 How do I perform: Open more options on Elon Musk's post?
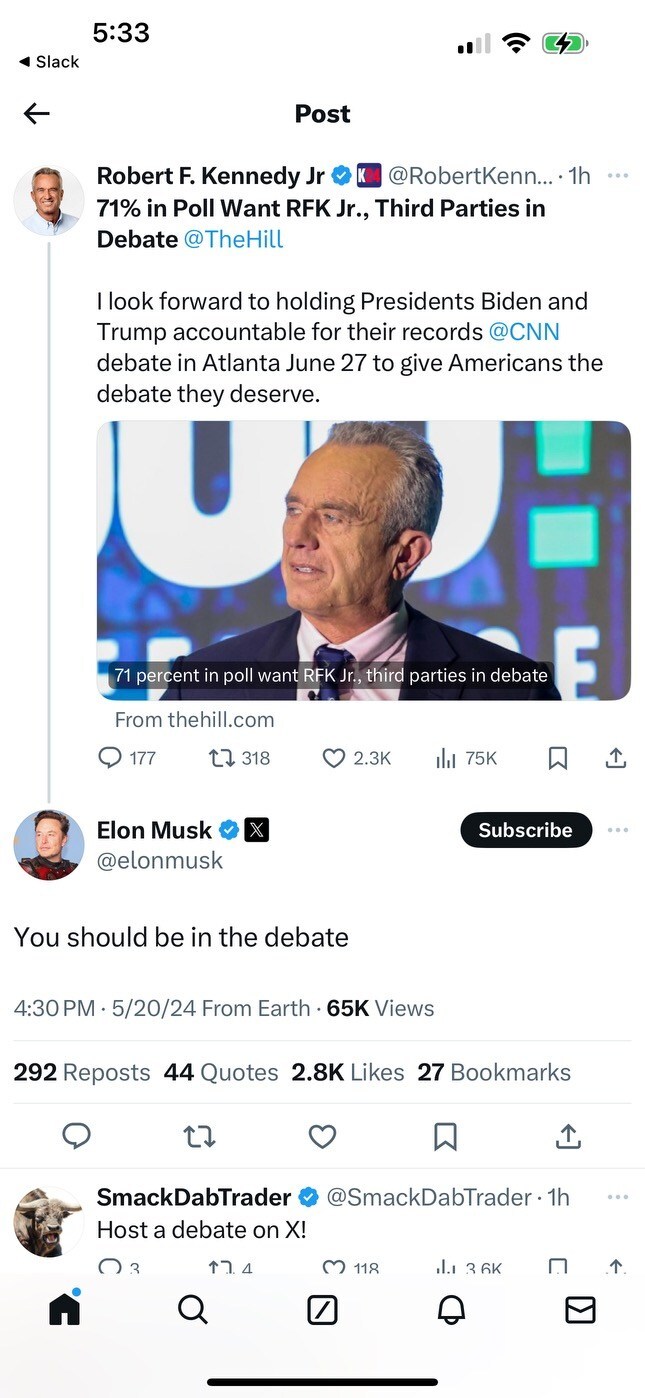tap(618, 830)
